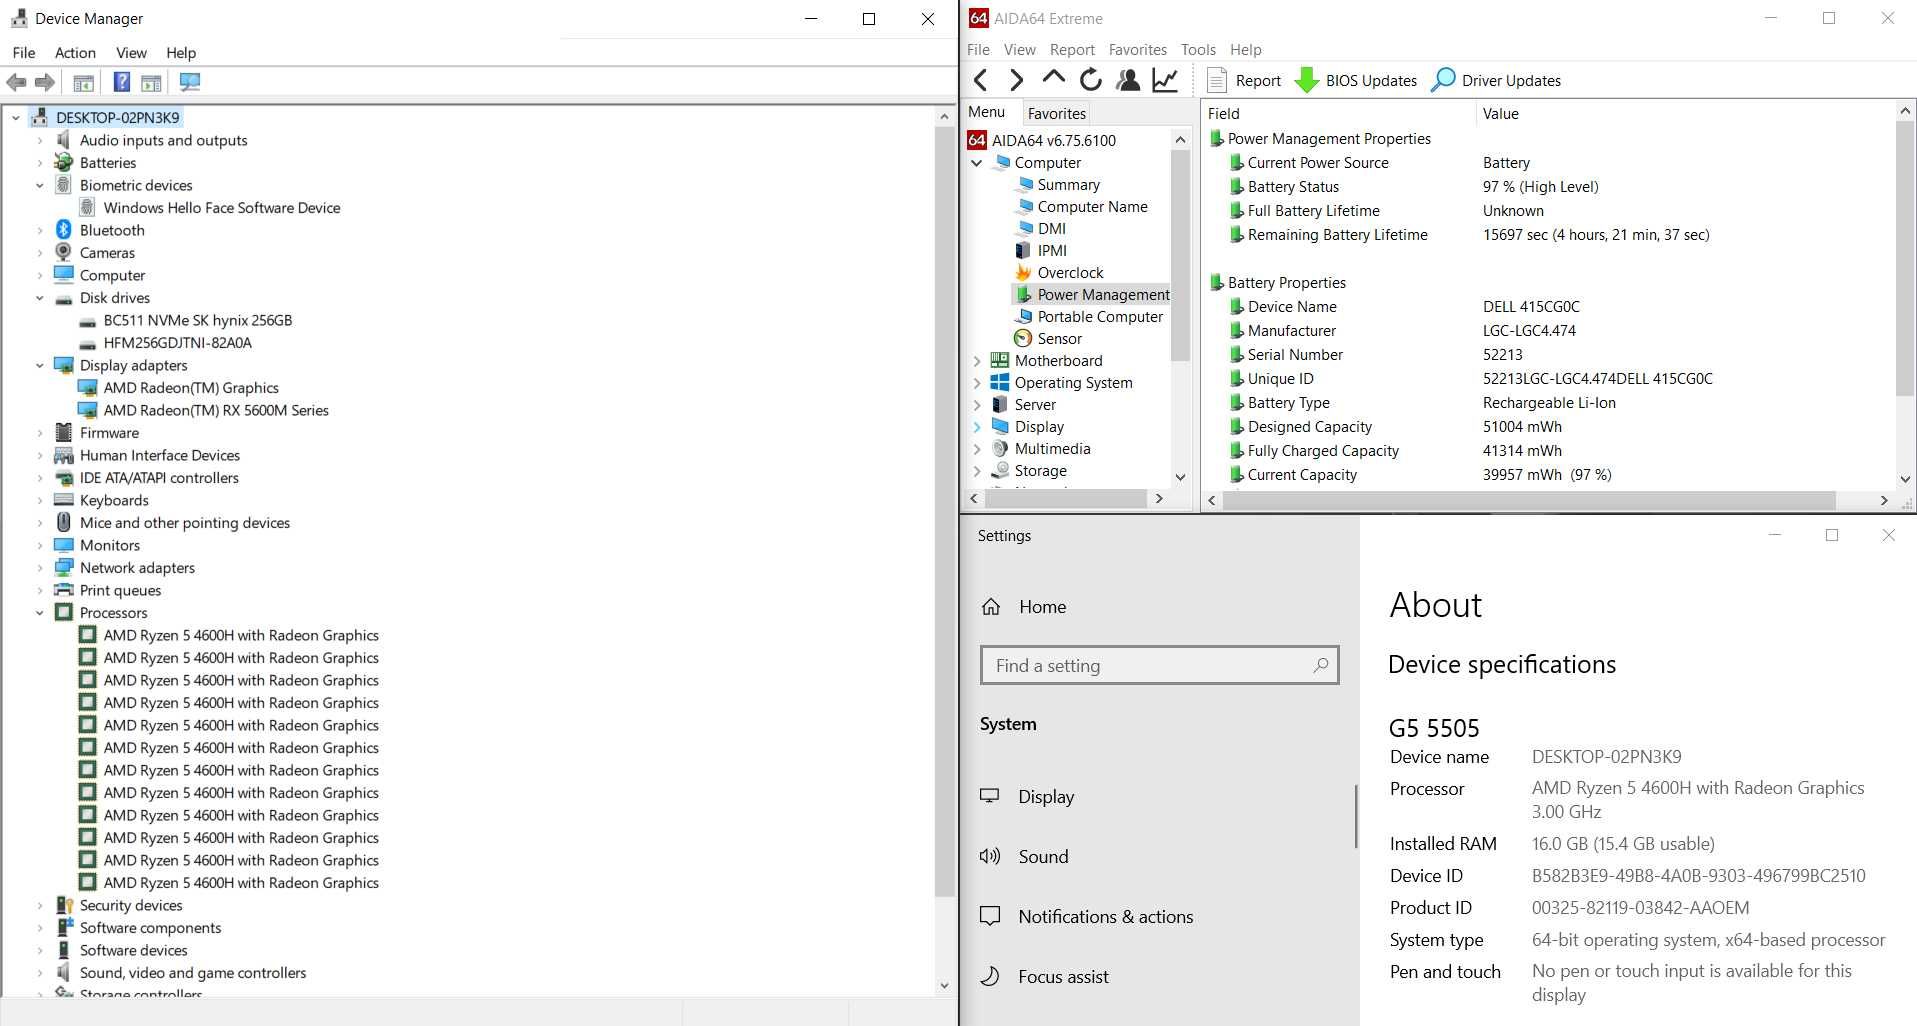Refresh AIDA64 page
This screenshot has height=1026, width=1917.
click(1091, 80)
